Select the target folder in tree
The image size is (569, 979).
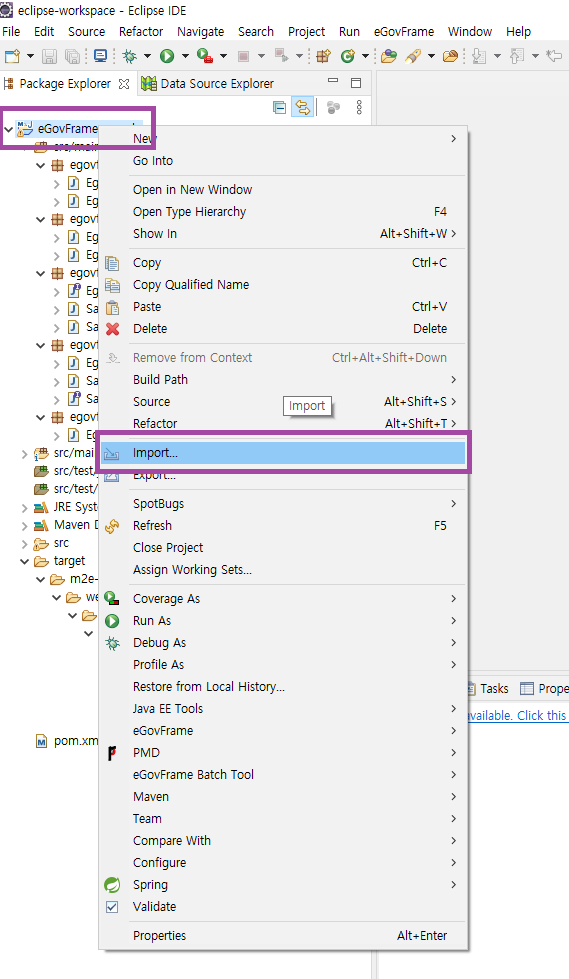(60, 561)
